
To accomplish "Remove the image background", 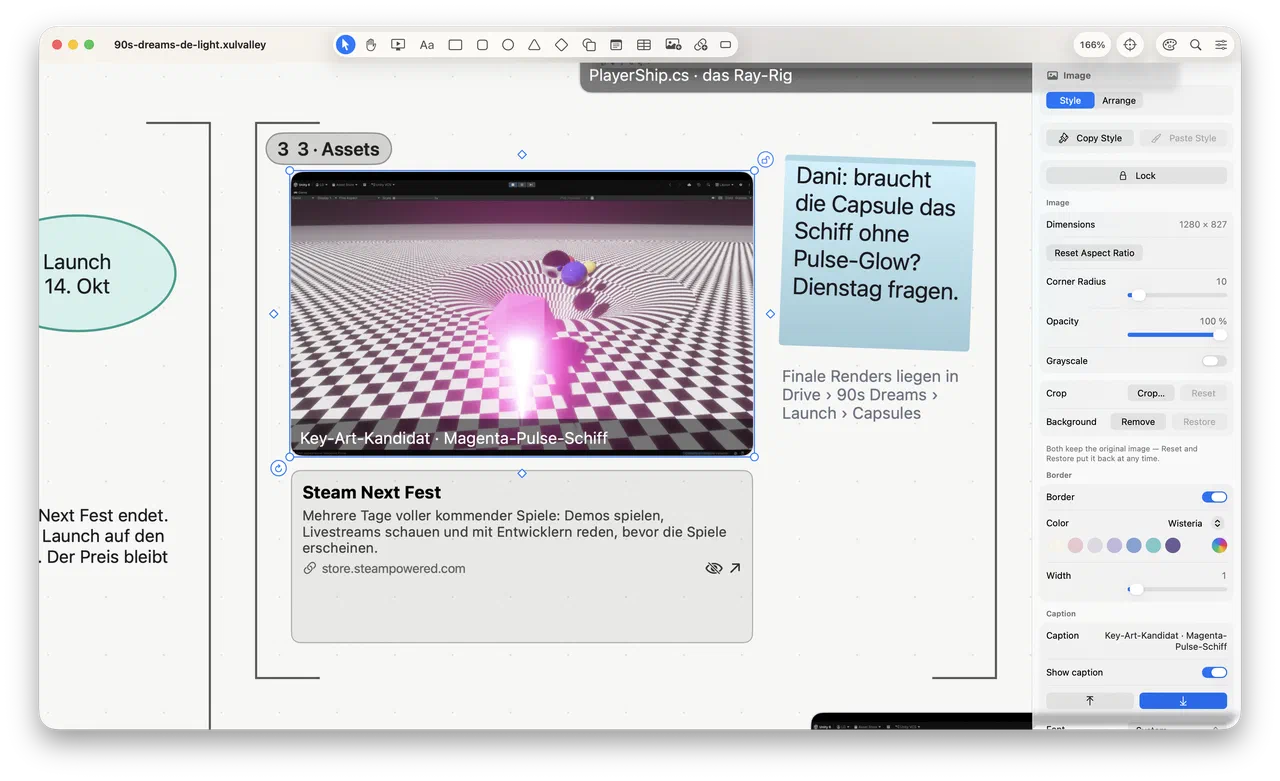I will [x=1138, y=422].
